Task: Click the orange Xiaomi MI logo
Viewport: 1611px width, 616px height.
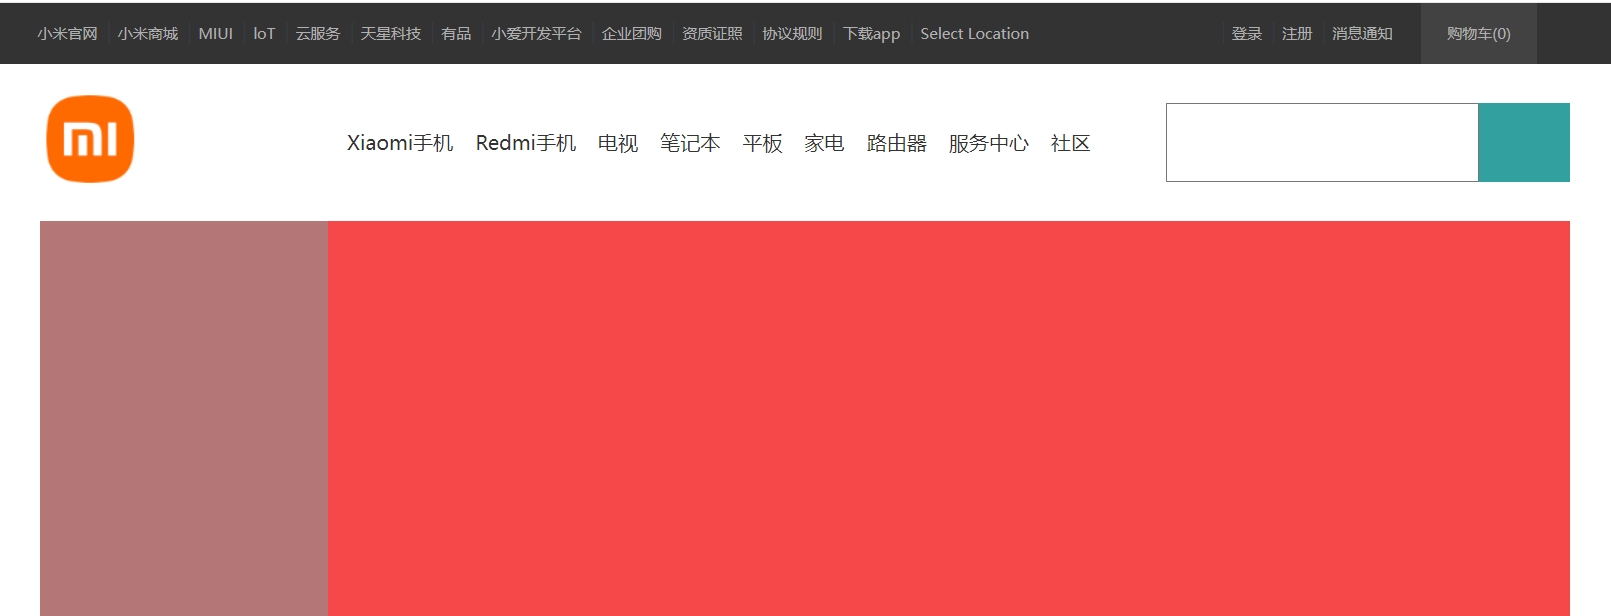Action: pos(90,139)
